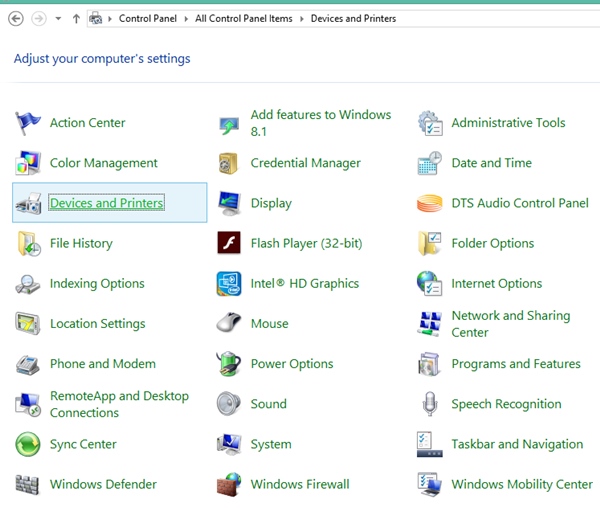Open the DTS Audio Control Panel icon

[429, 203]
